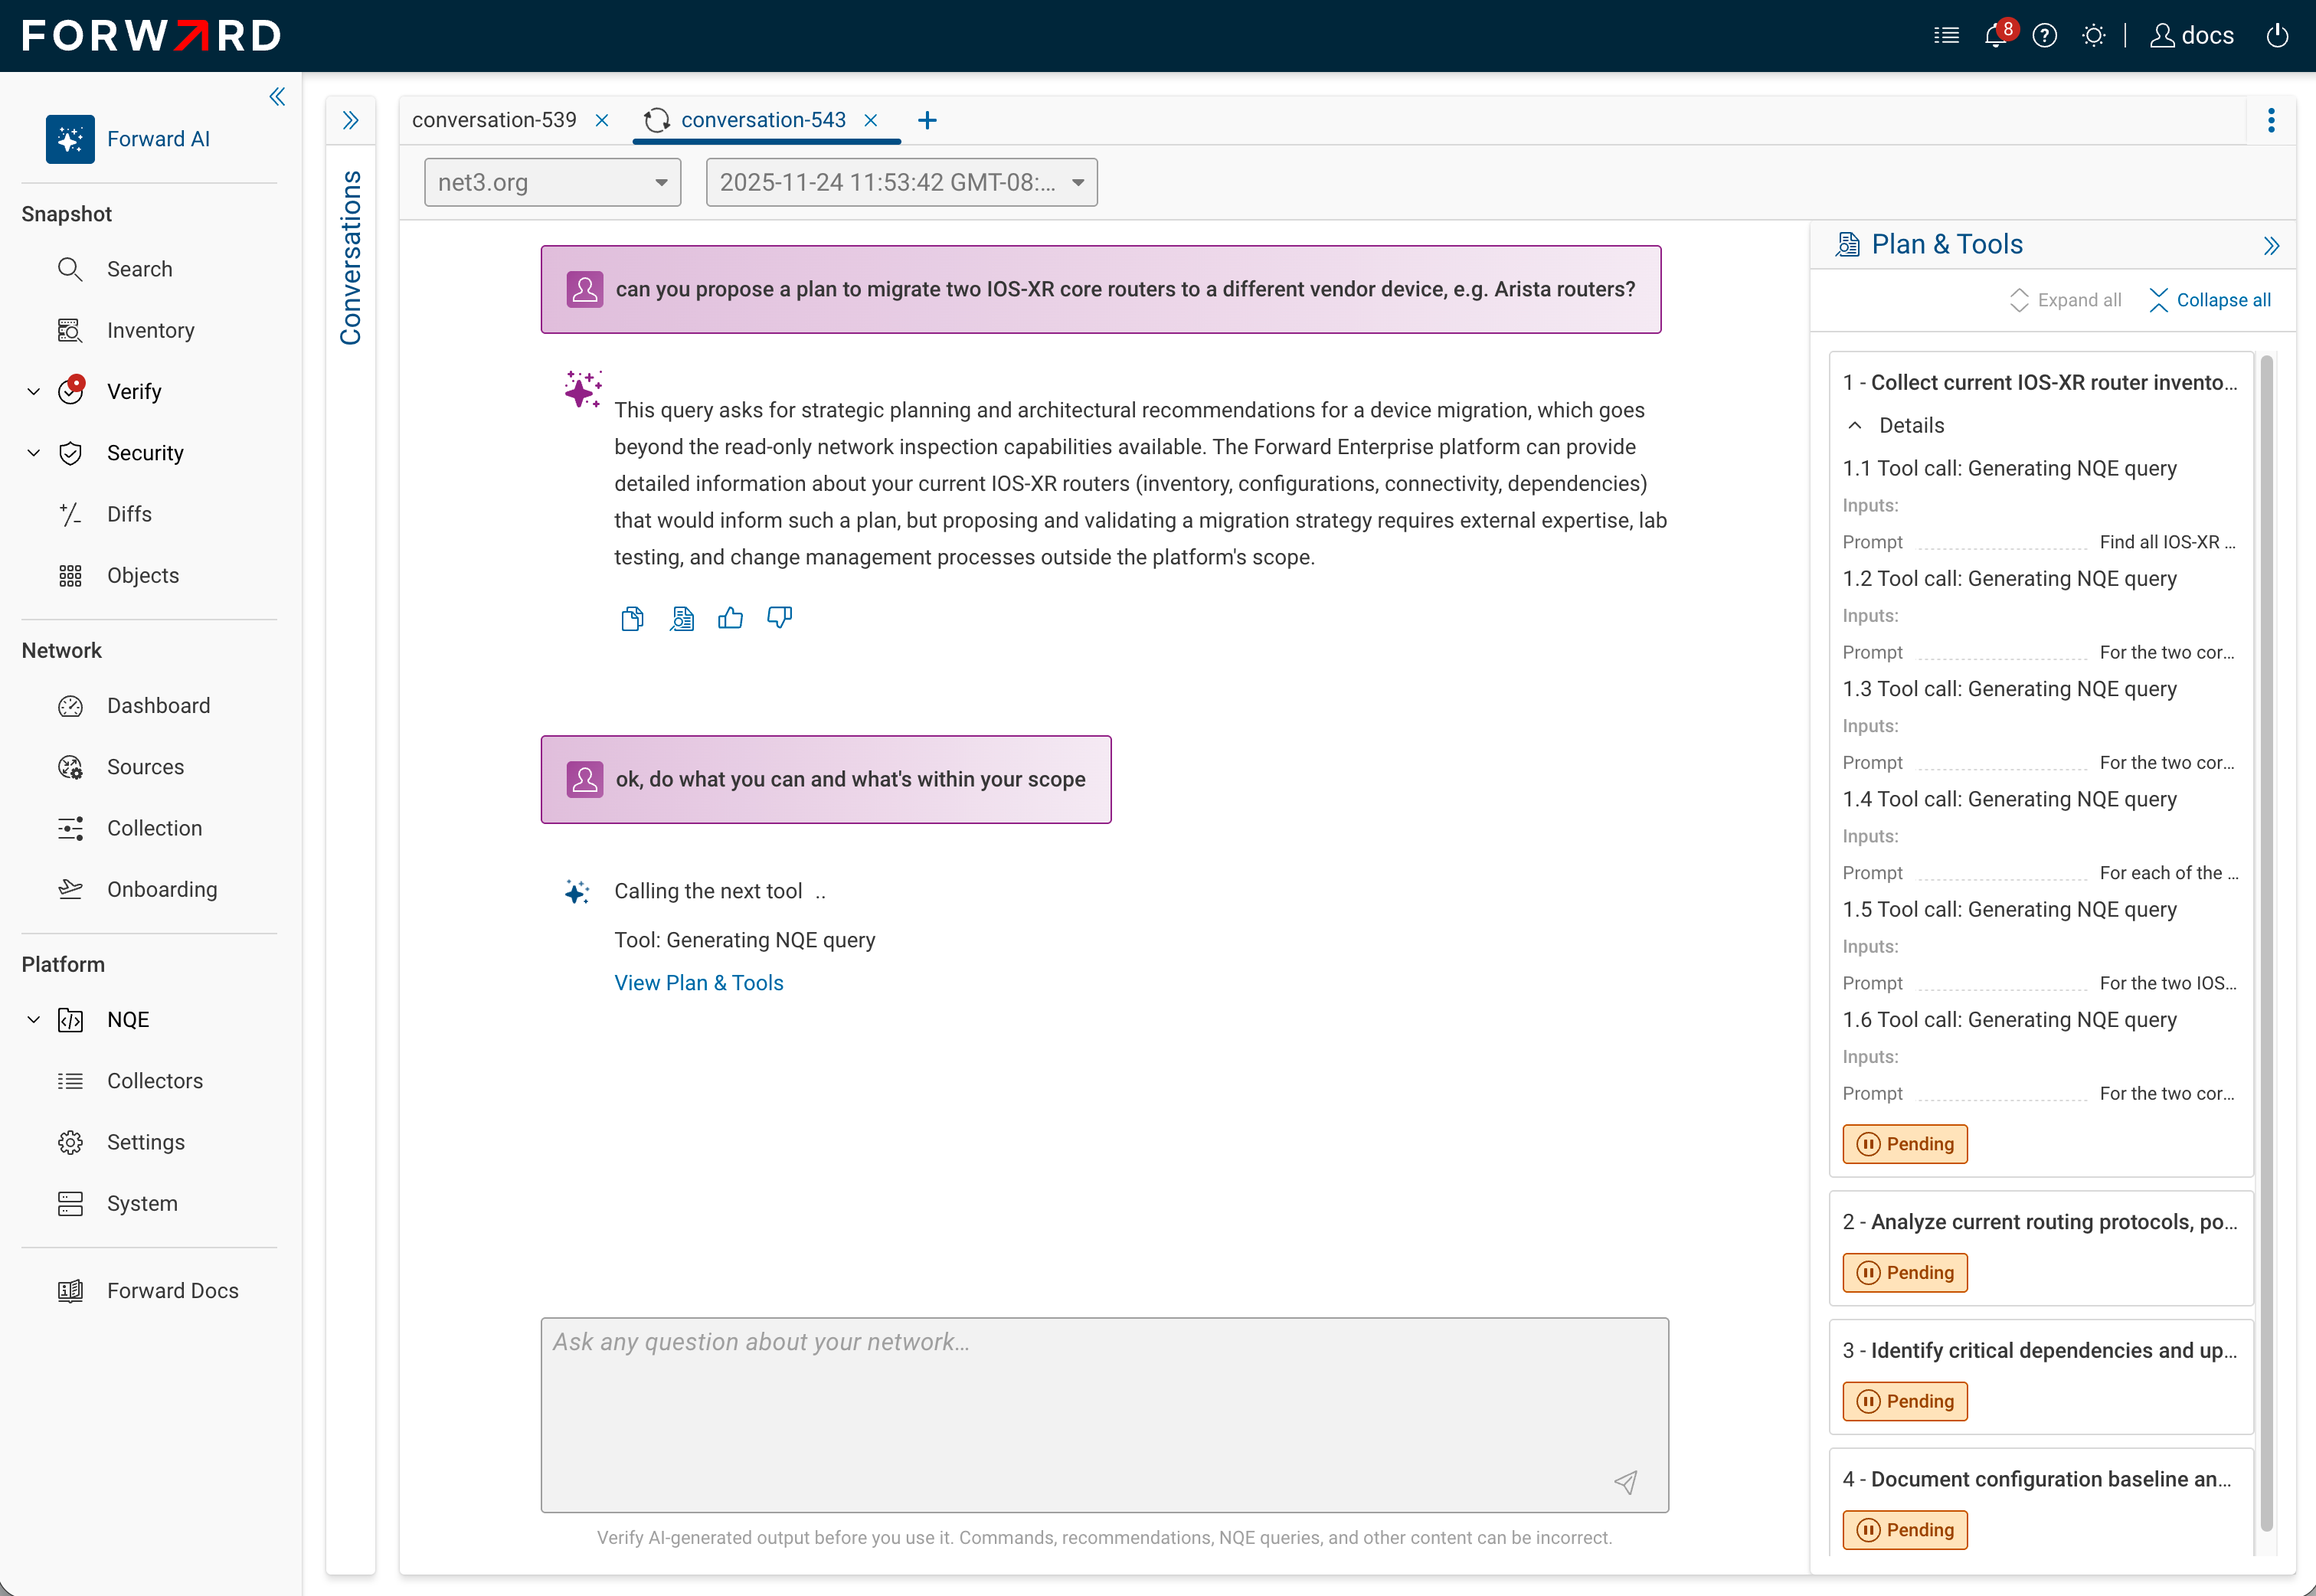Expand all plan steps

(2066, 300)
